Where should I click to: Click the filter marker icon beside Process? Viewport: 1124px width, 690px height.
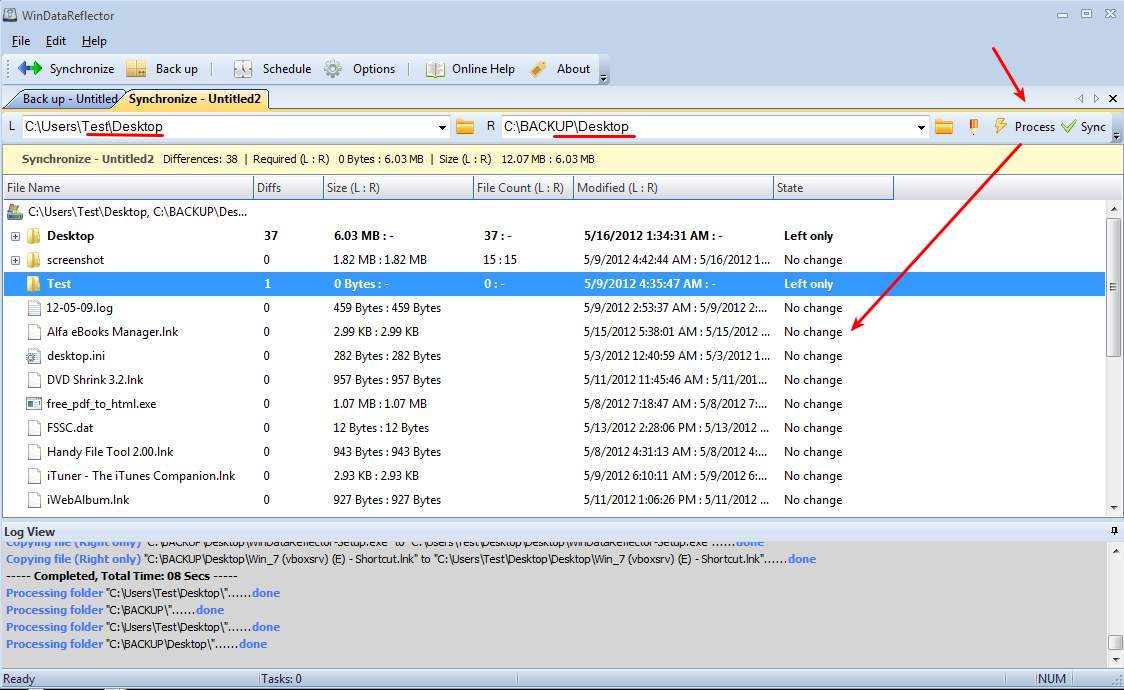(973, 127)
